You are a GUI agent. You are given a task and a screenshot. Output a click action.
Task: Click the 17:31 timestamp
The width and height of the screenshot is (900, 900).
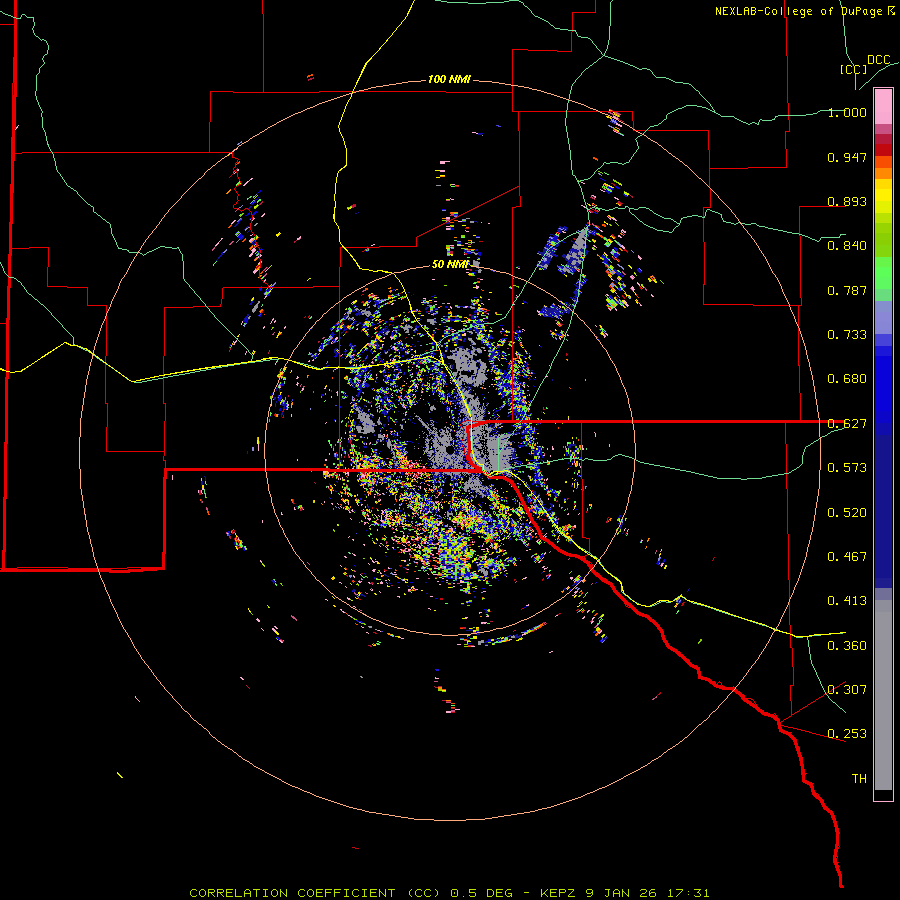point(689,893)
